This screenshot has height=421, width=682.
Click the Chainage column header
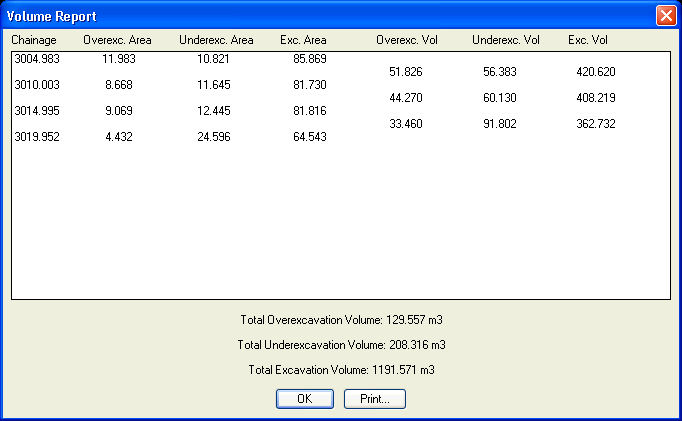coord(34,40)
